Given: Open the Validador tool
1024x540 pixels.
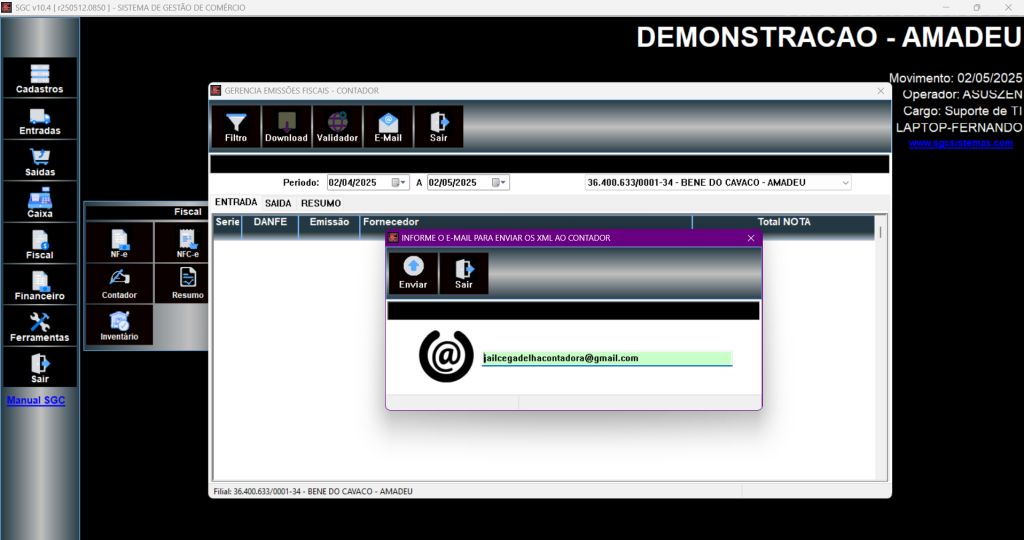Looking at the screenshot, I should [x=337, y=127].
